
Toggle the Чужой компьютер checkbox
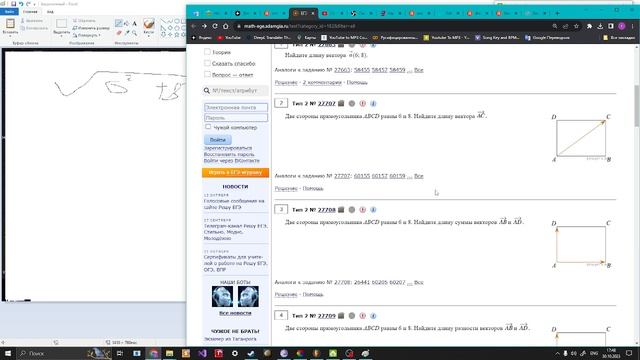(208, 127)
